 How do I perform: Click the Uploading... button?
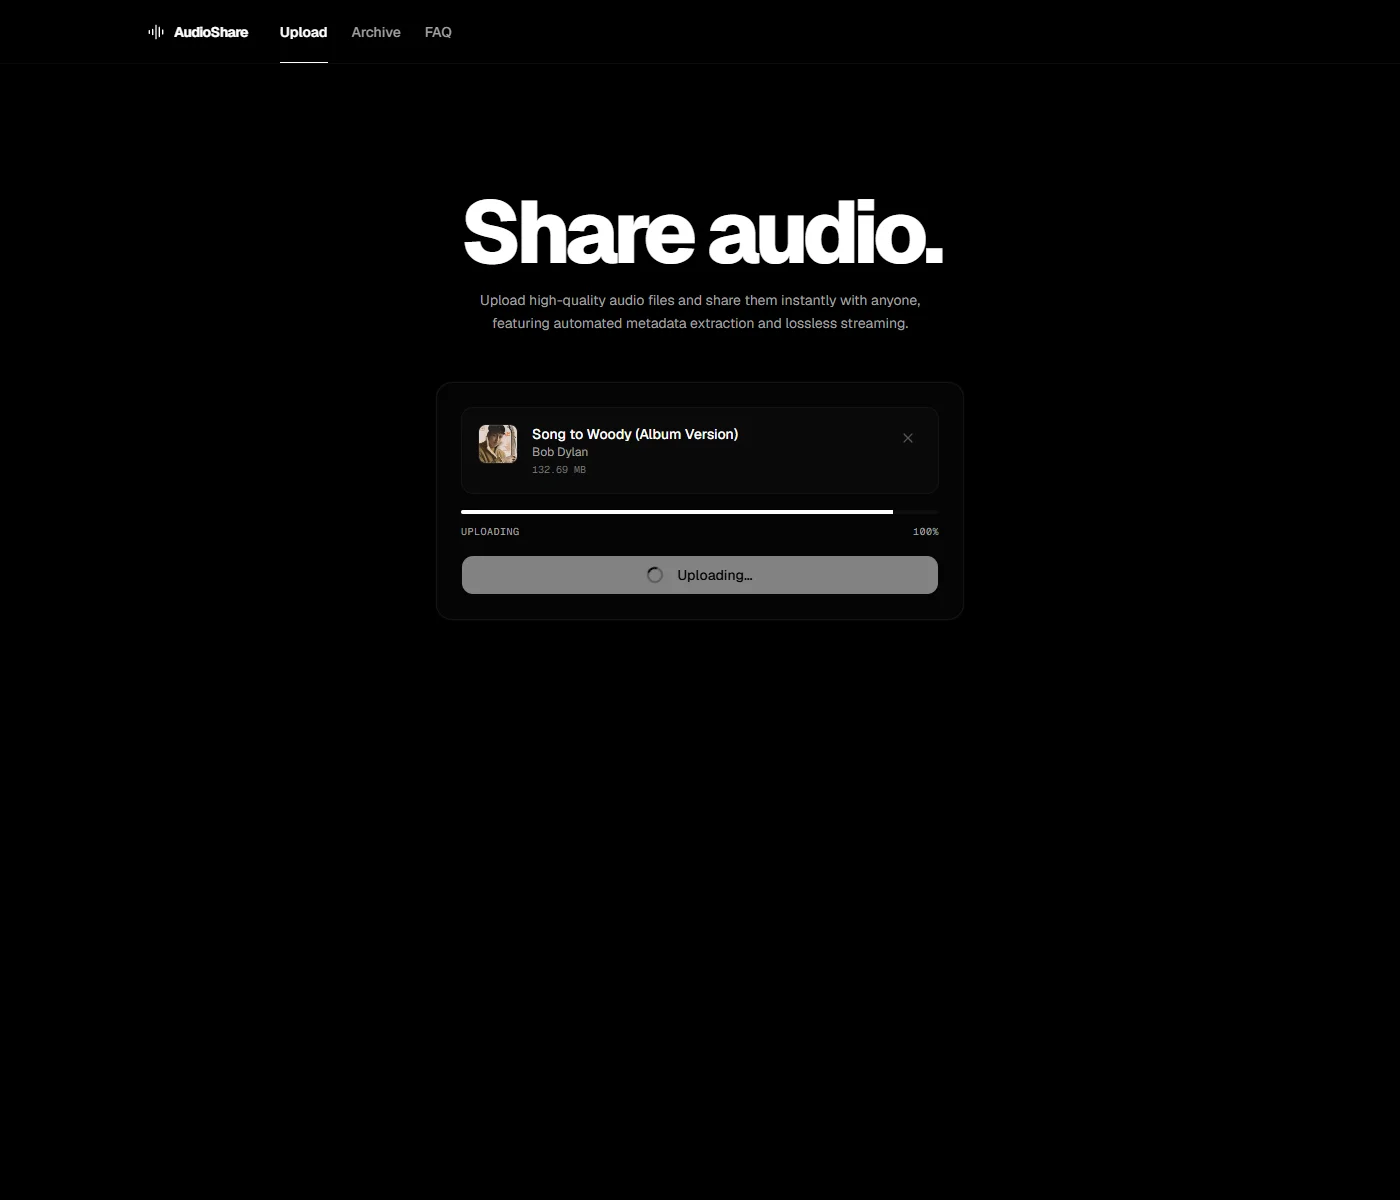click(x=700, y=575)
